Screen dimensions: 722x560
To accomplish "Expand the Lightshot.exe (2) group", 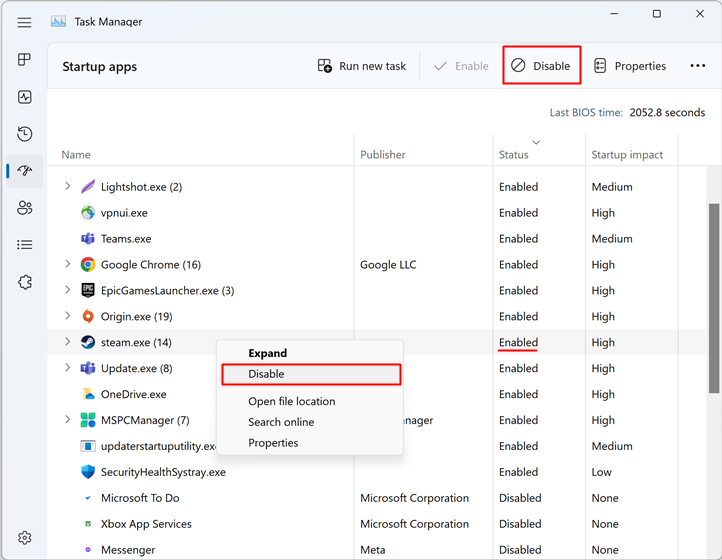I will point(68,187).
